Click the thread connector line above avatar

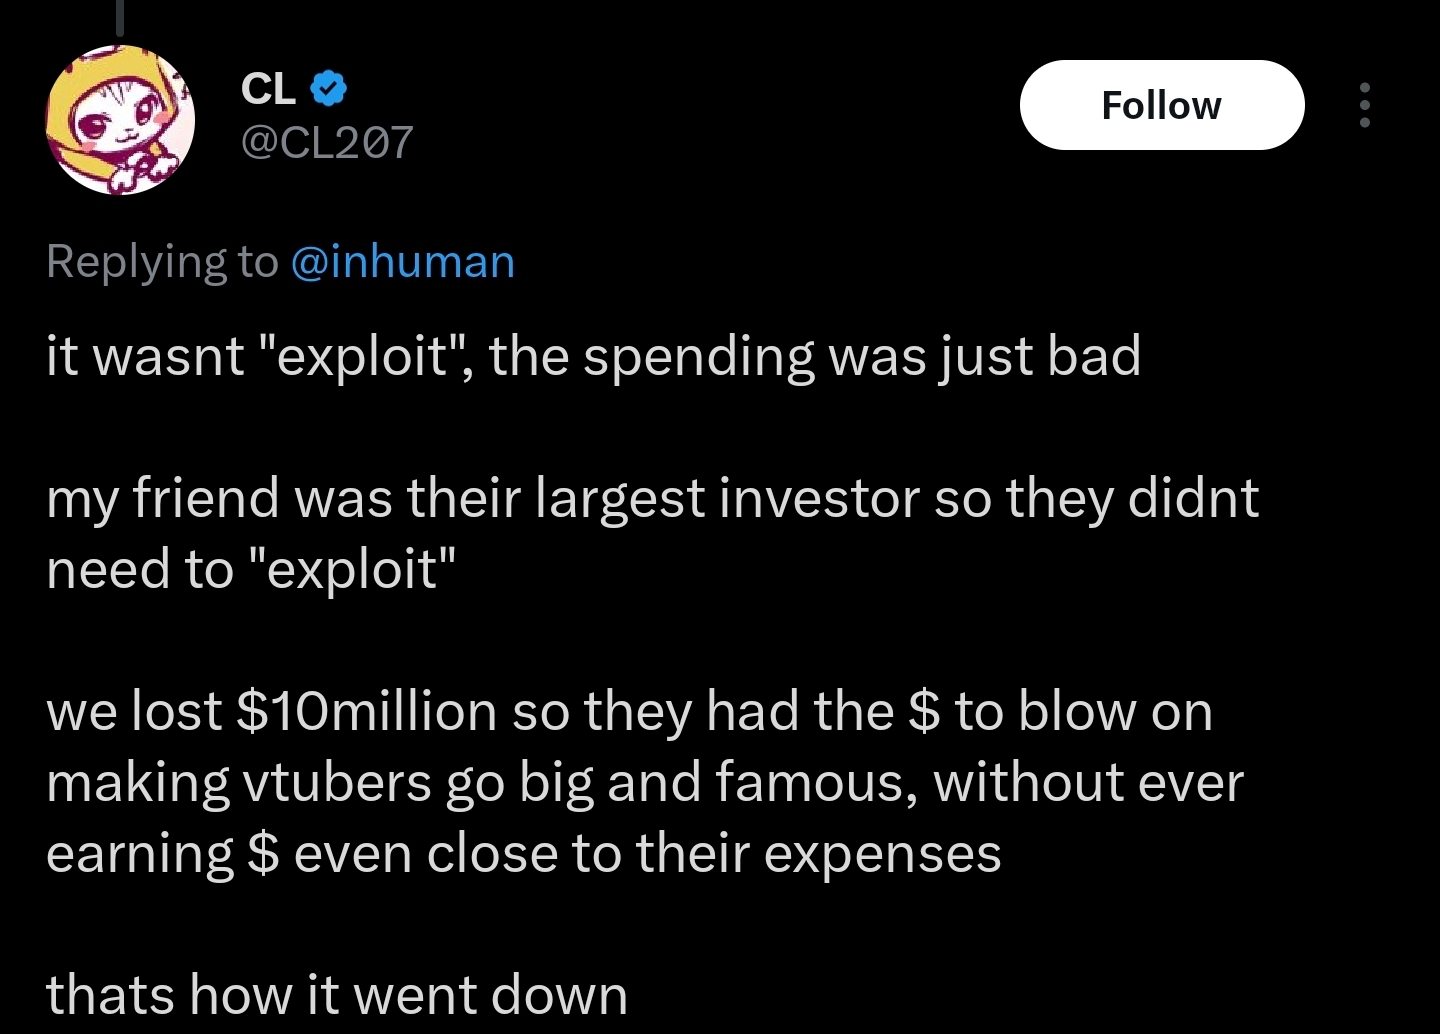coord(120,18)
